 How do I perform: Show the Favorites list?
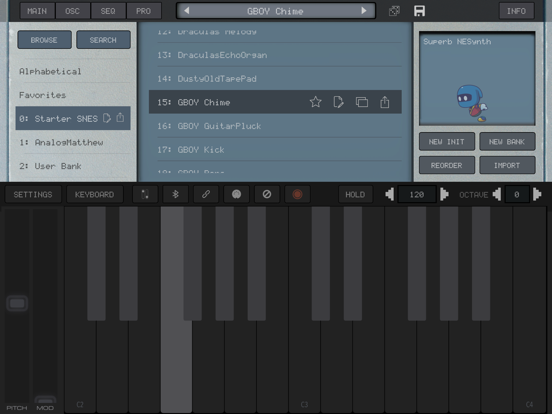[73, 95]
